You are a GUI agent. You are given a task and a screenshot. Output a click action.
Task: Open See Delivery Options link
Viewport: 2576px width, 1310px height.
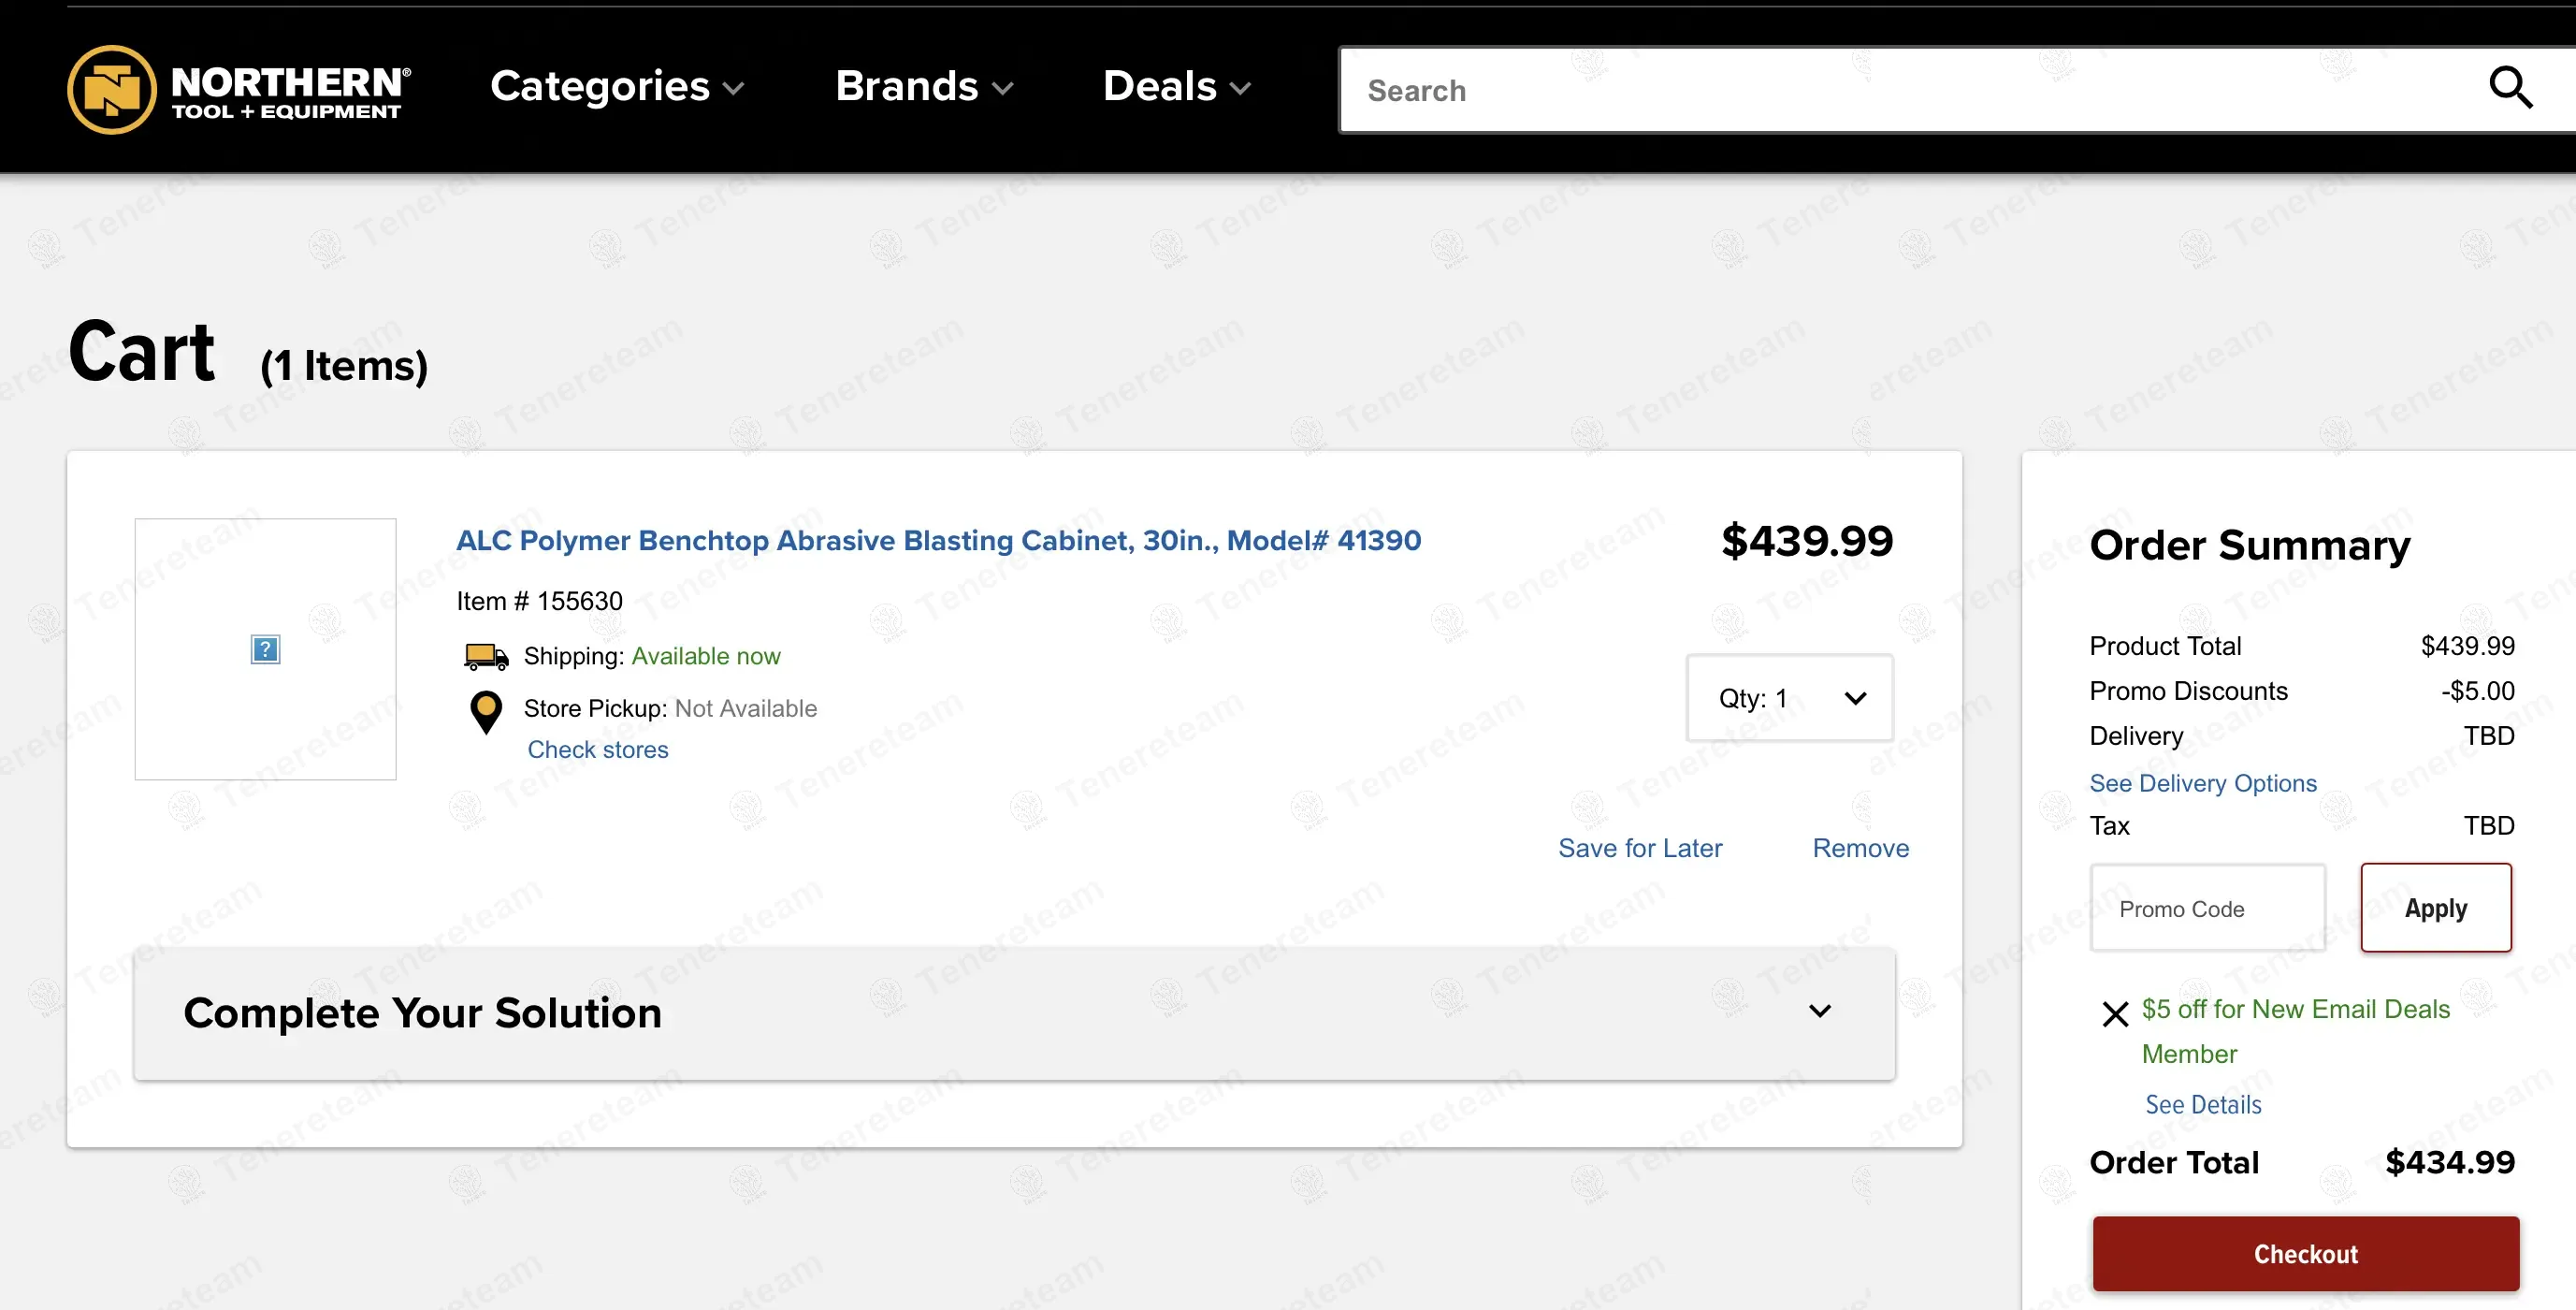(2202, 783)
